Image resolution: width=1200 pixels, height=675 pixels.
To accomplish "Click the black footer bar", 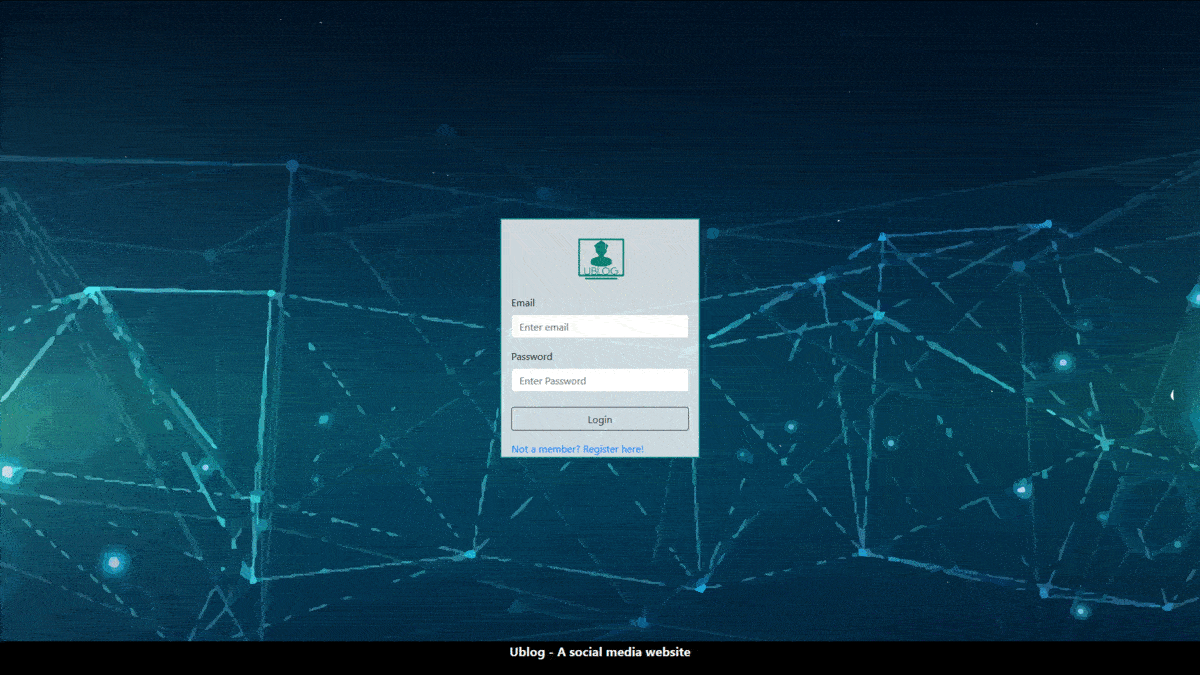I will (x=300, y=657).
